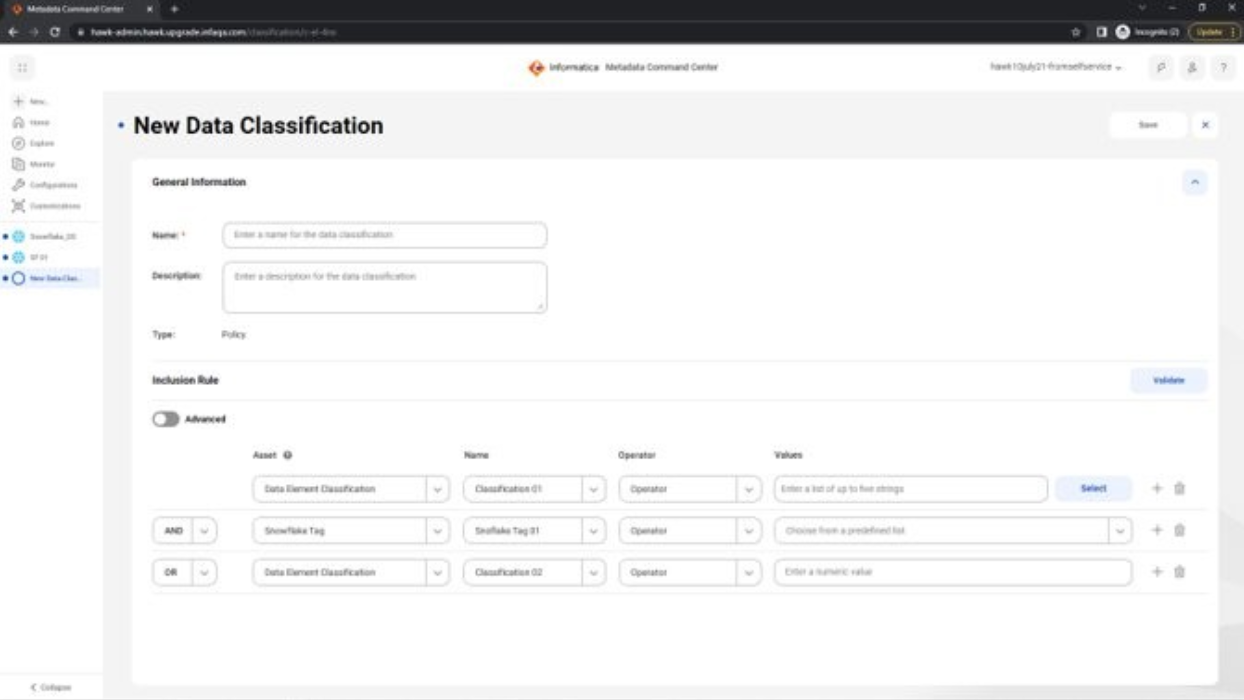This screenshot has height=700, width=1244.
Task: Click the Select button for values
Action: (1093, 489)
